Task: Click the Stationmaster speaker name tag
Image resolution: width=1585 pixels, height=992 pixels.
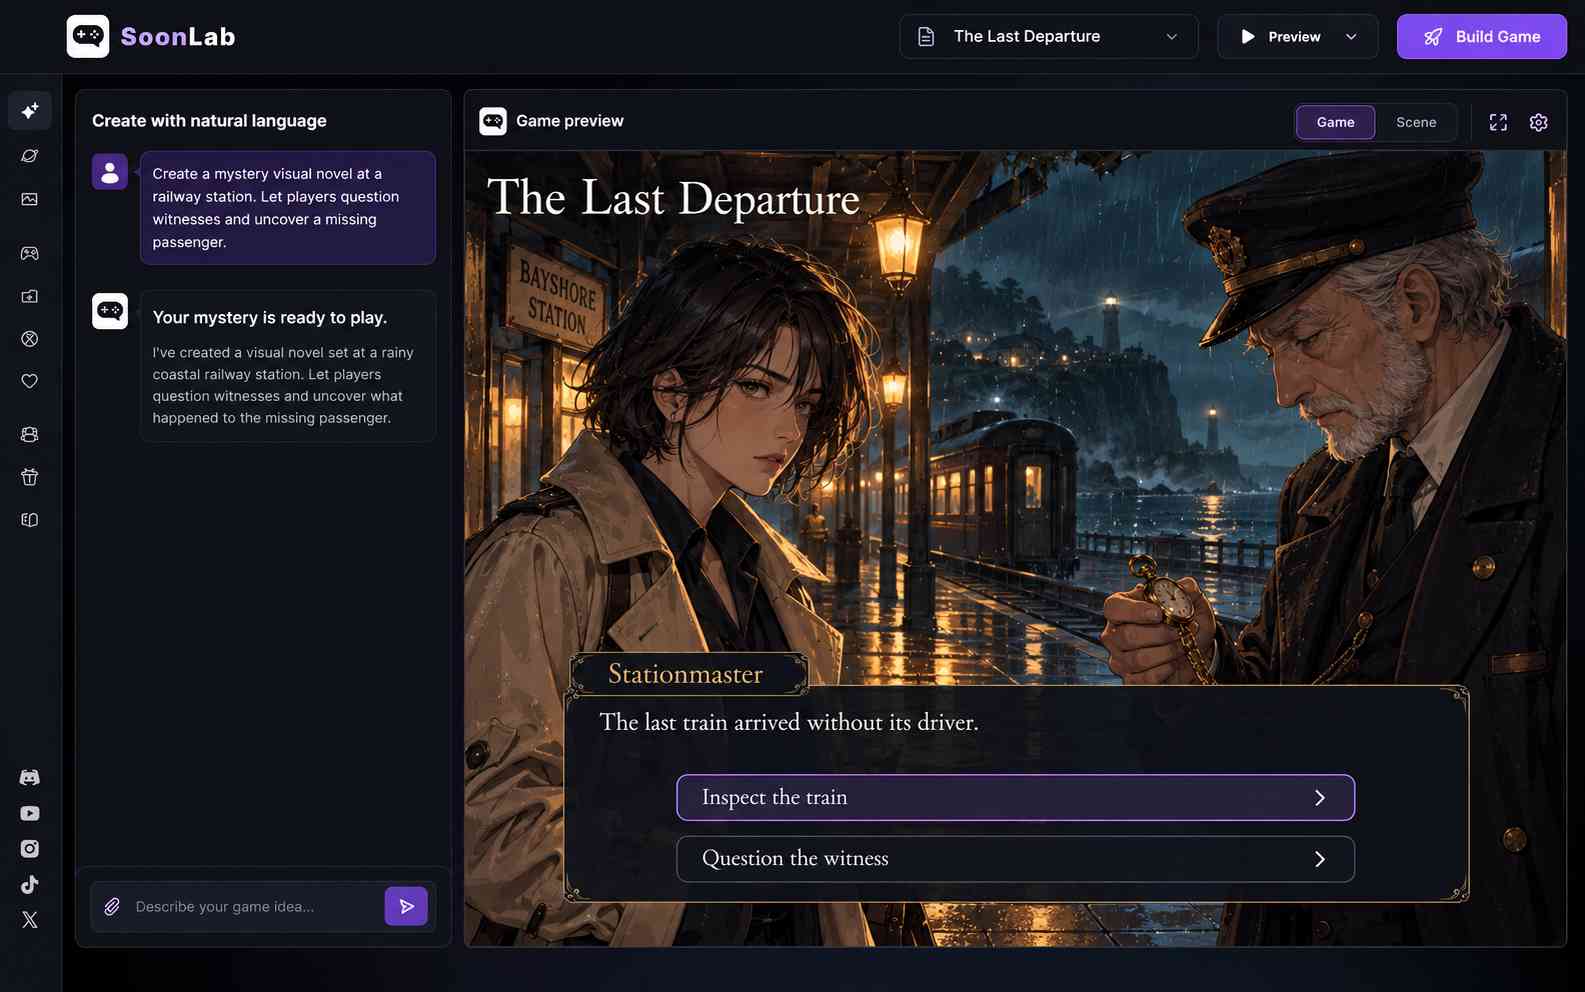Action: click(x=687, y=674)
